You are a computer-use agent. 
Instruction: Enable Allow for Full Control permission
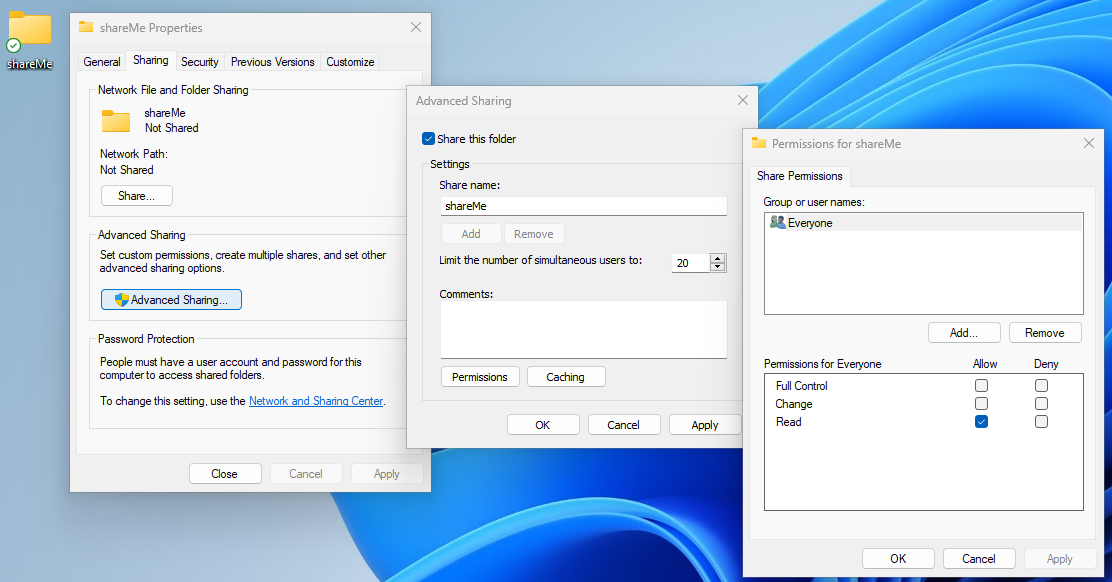981,386
